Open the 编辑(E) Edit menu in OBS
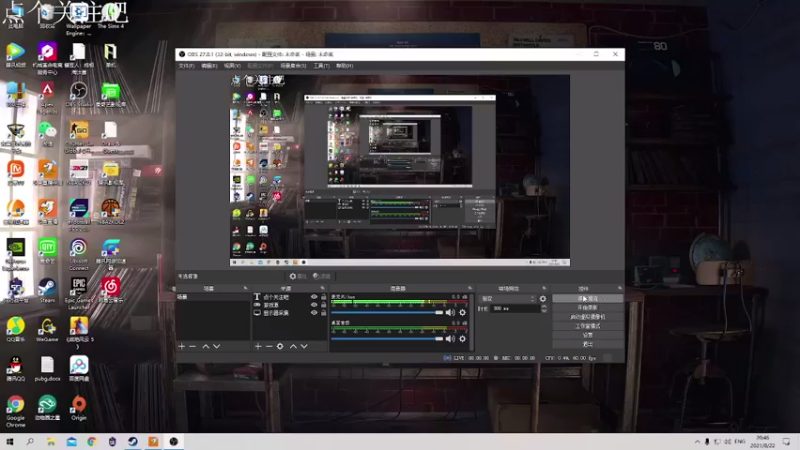The image size is (800, 450). point(209,66)
